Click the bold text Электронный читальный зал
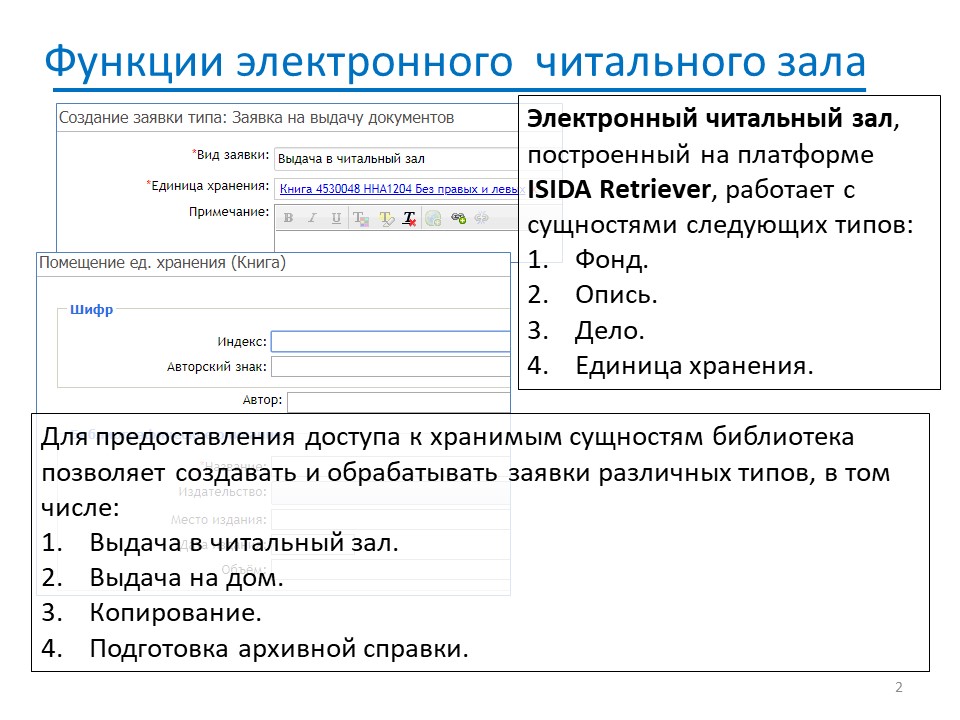The width and height of the screenshot is (960, 720). [710, 119]
